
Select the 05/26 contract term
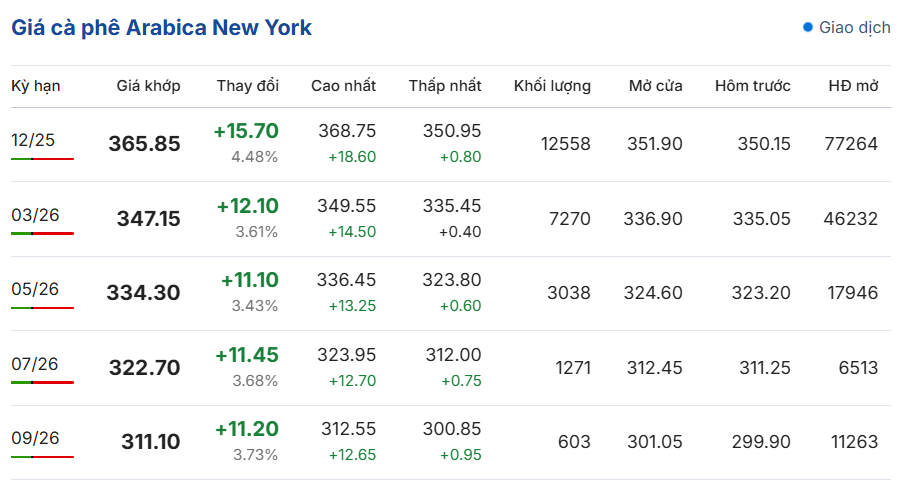tap(35, 289)
